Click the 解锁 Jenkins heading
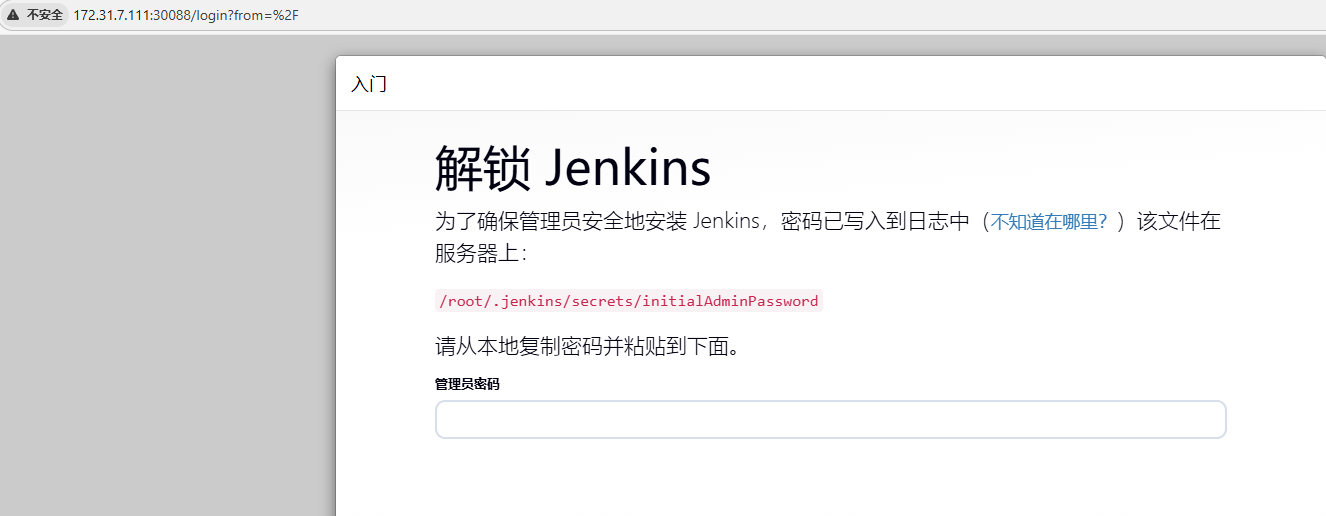 coord(572,167)
